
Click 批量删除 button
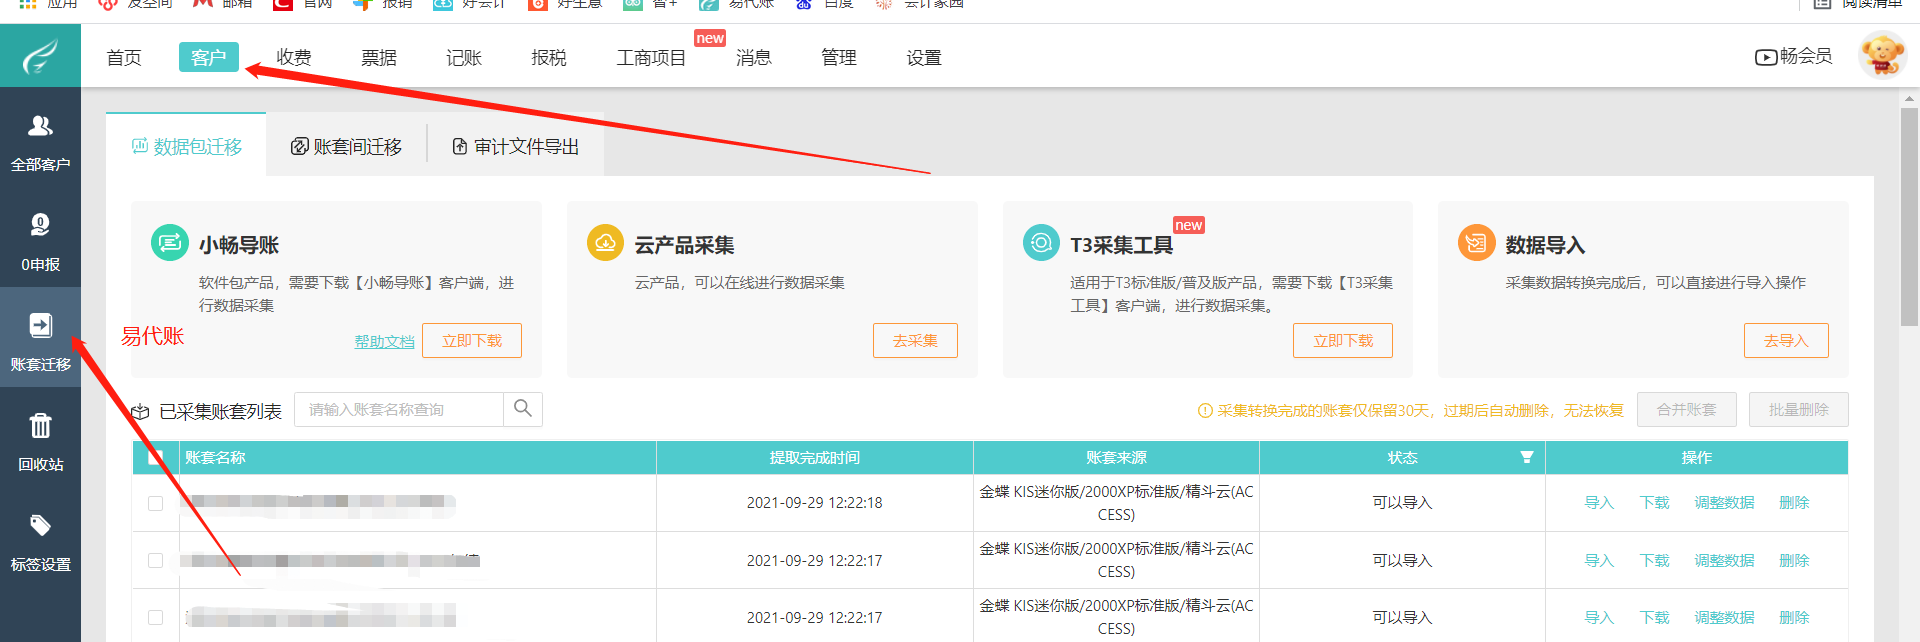(1798, 409)
